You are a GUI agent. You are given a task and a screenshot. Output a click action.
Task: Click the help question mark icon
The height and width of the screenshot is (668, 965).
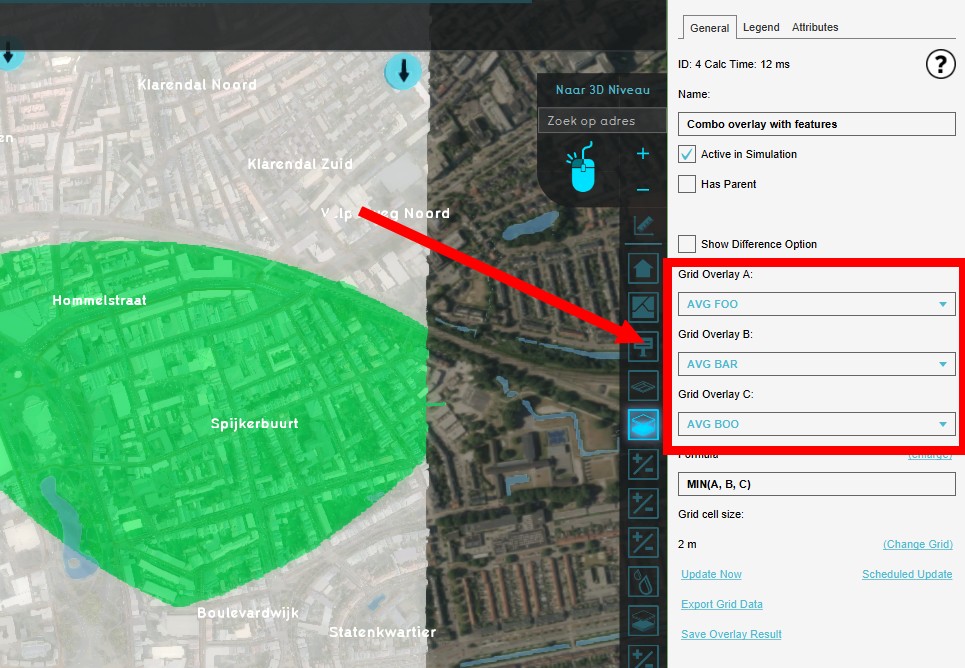(940, 65)
